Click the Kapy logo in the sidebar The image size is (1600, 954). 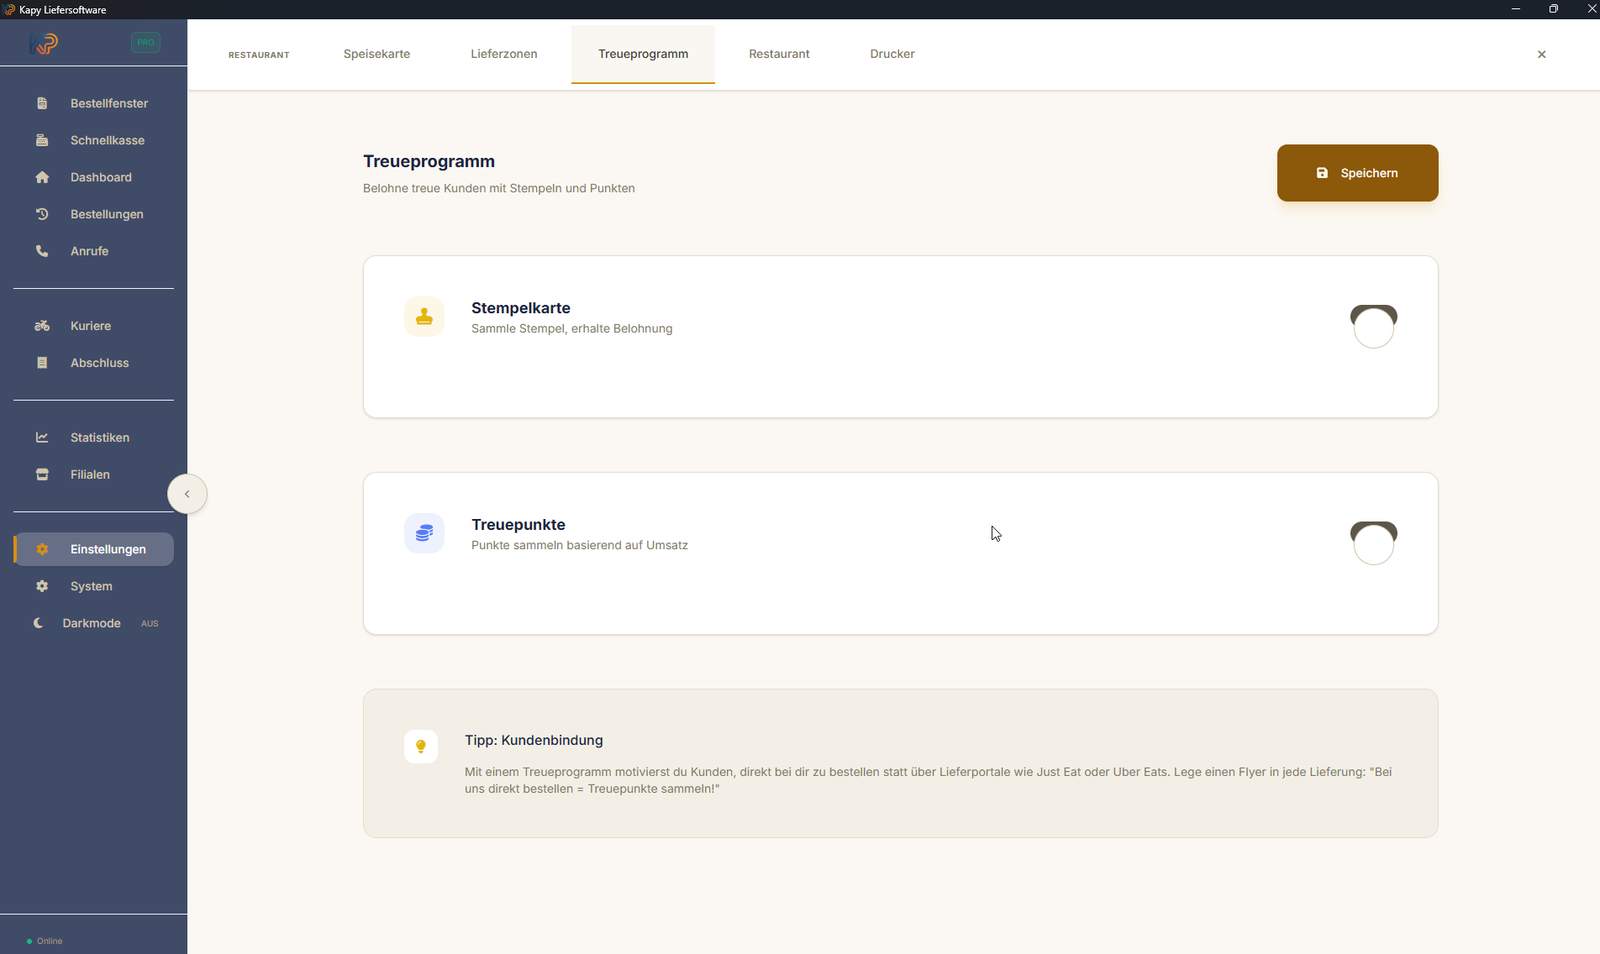click(x=44, y=43)
